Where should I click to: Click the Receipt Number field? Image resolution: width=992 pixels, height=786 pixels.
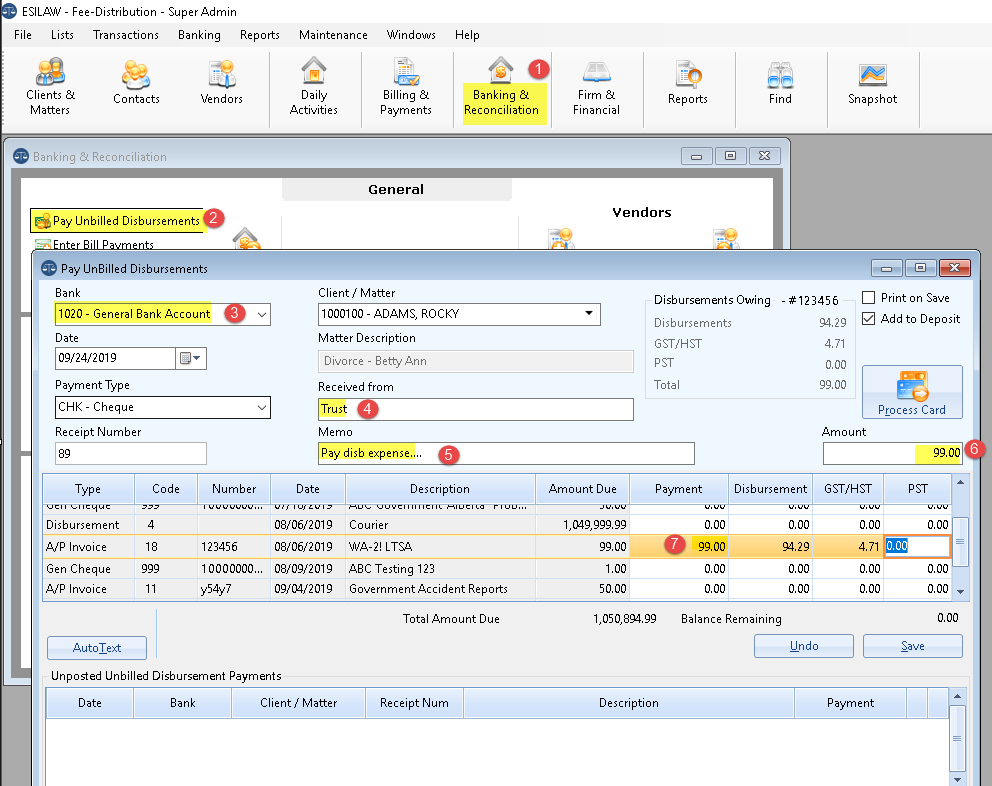[x=130, y=454]
